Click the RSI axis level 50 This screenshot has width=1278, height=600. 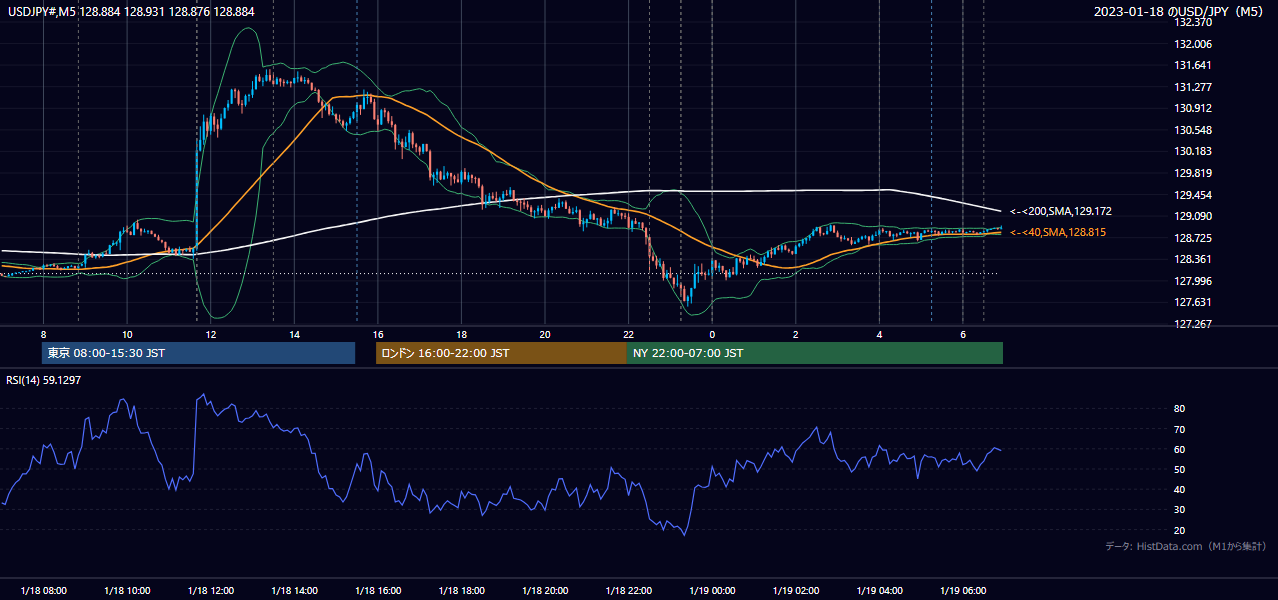(1179, 469)
